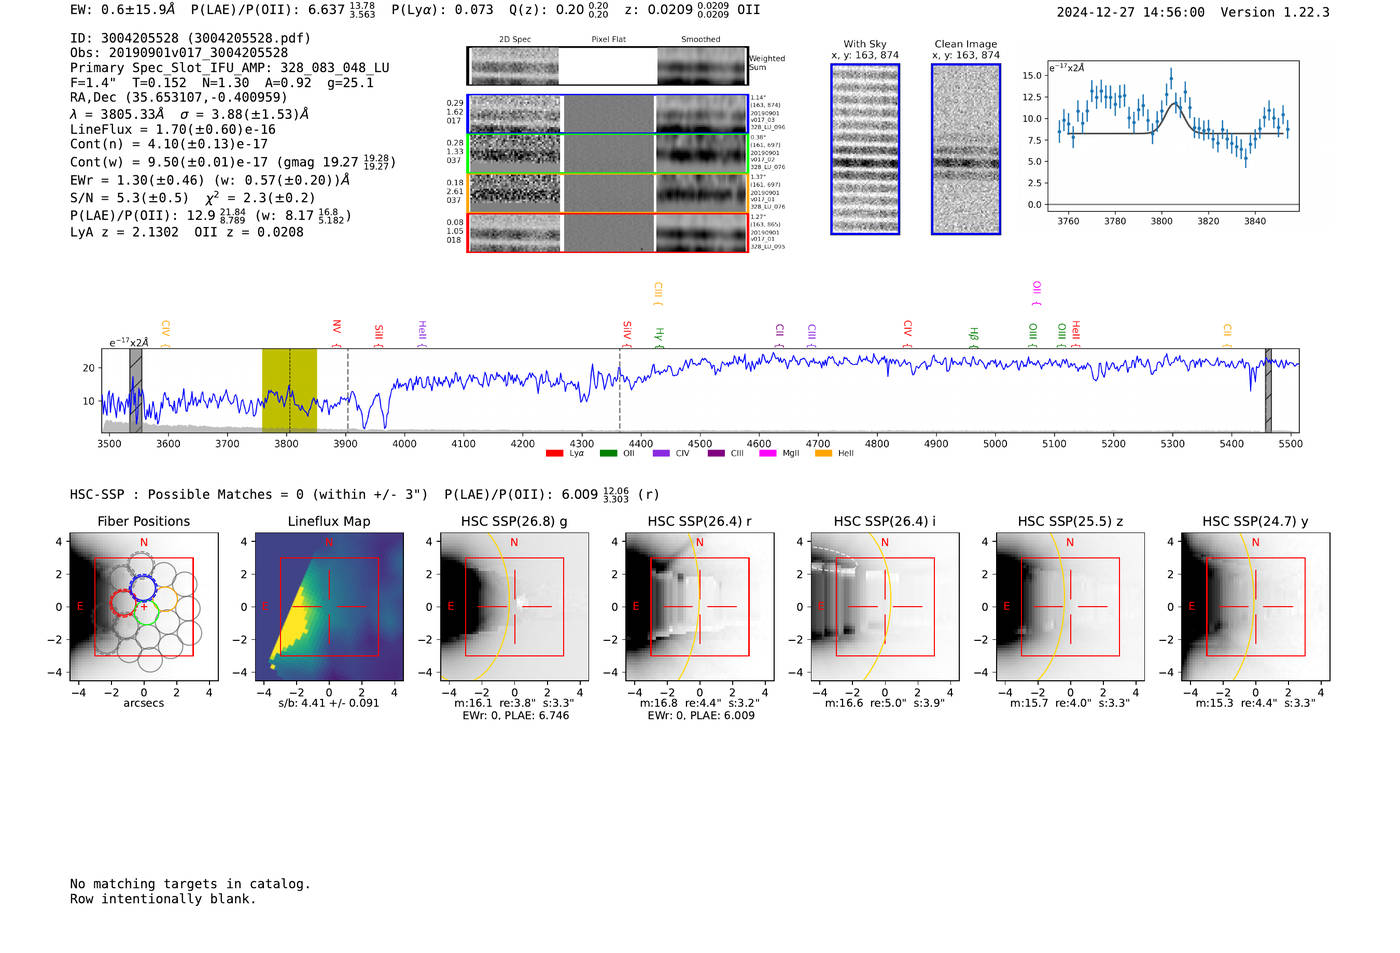Select the HSC SSP(25.5) z image
This screenshot has width=1400, height=953.
click(1070, 606)
